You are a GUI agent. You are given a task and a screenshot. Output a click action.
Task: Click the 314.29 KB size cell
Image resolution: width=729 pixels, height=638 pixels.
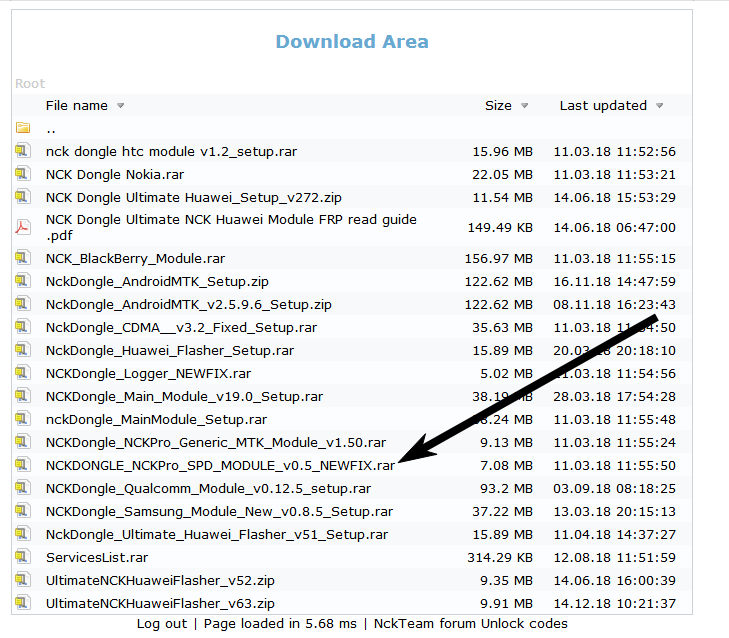click(x=500, y=558)
